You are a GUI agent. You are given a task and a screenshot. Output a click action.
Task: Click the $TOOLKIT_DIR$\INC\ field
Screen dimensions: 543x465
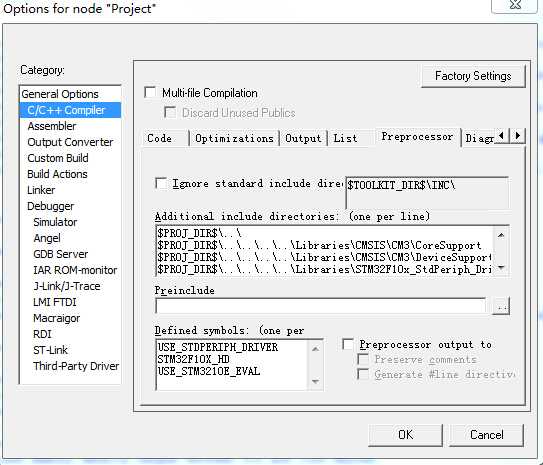tap(427, 193)
